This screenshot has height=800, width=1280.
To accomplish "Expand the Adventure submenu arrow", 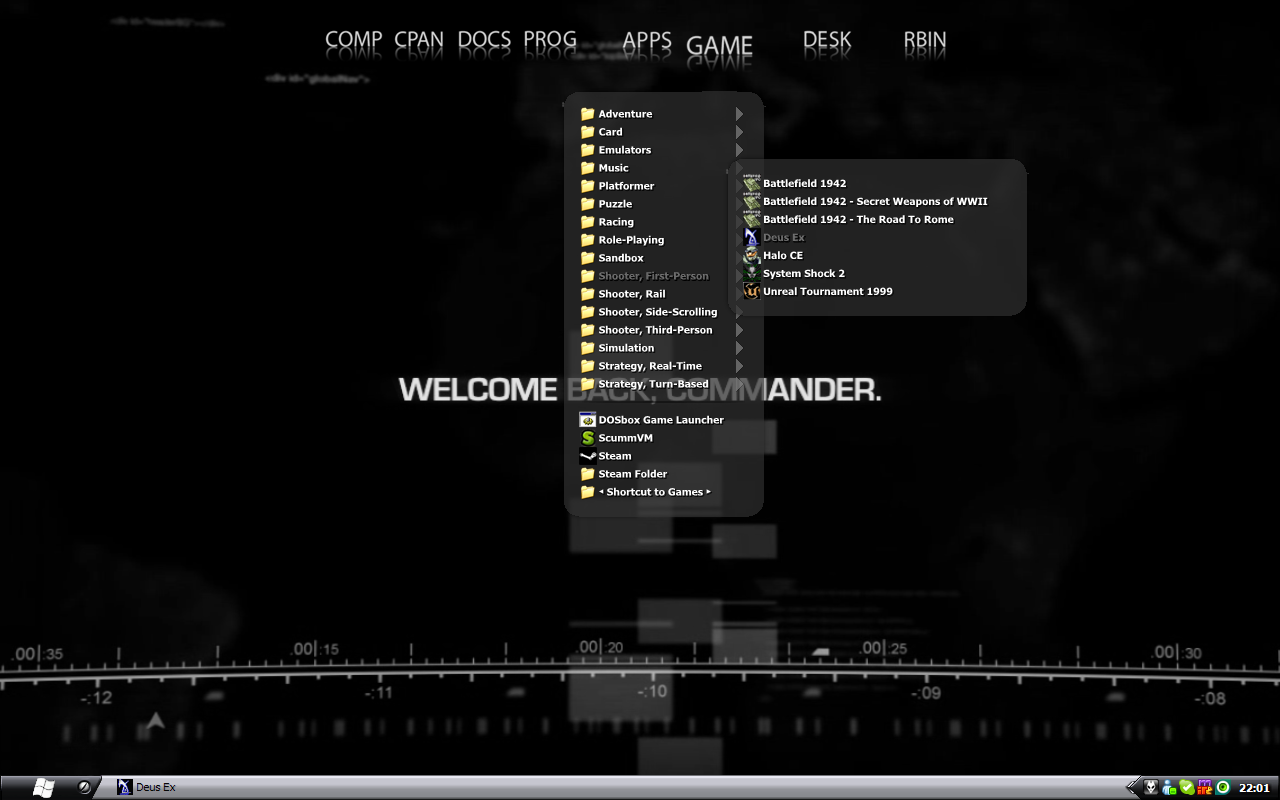I will [739, 114].
